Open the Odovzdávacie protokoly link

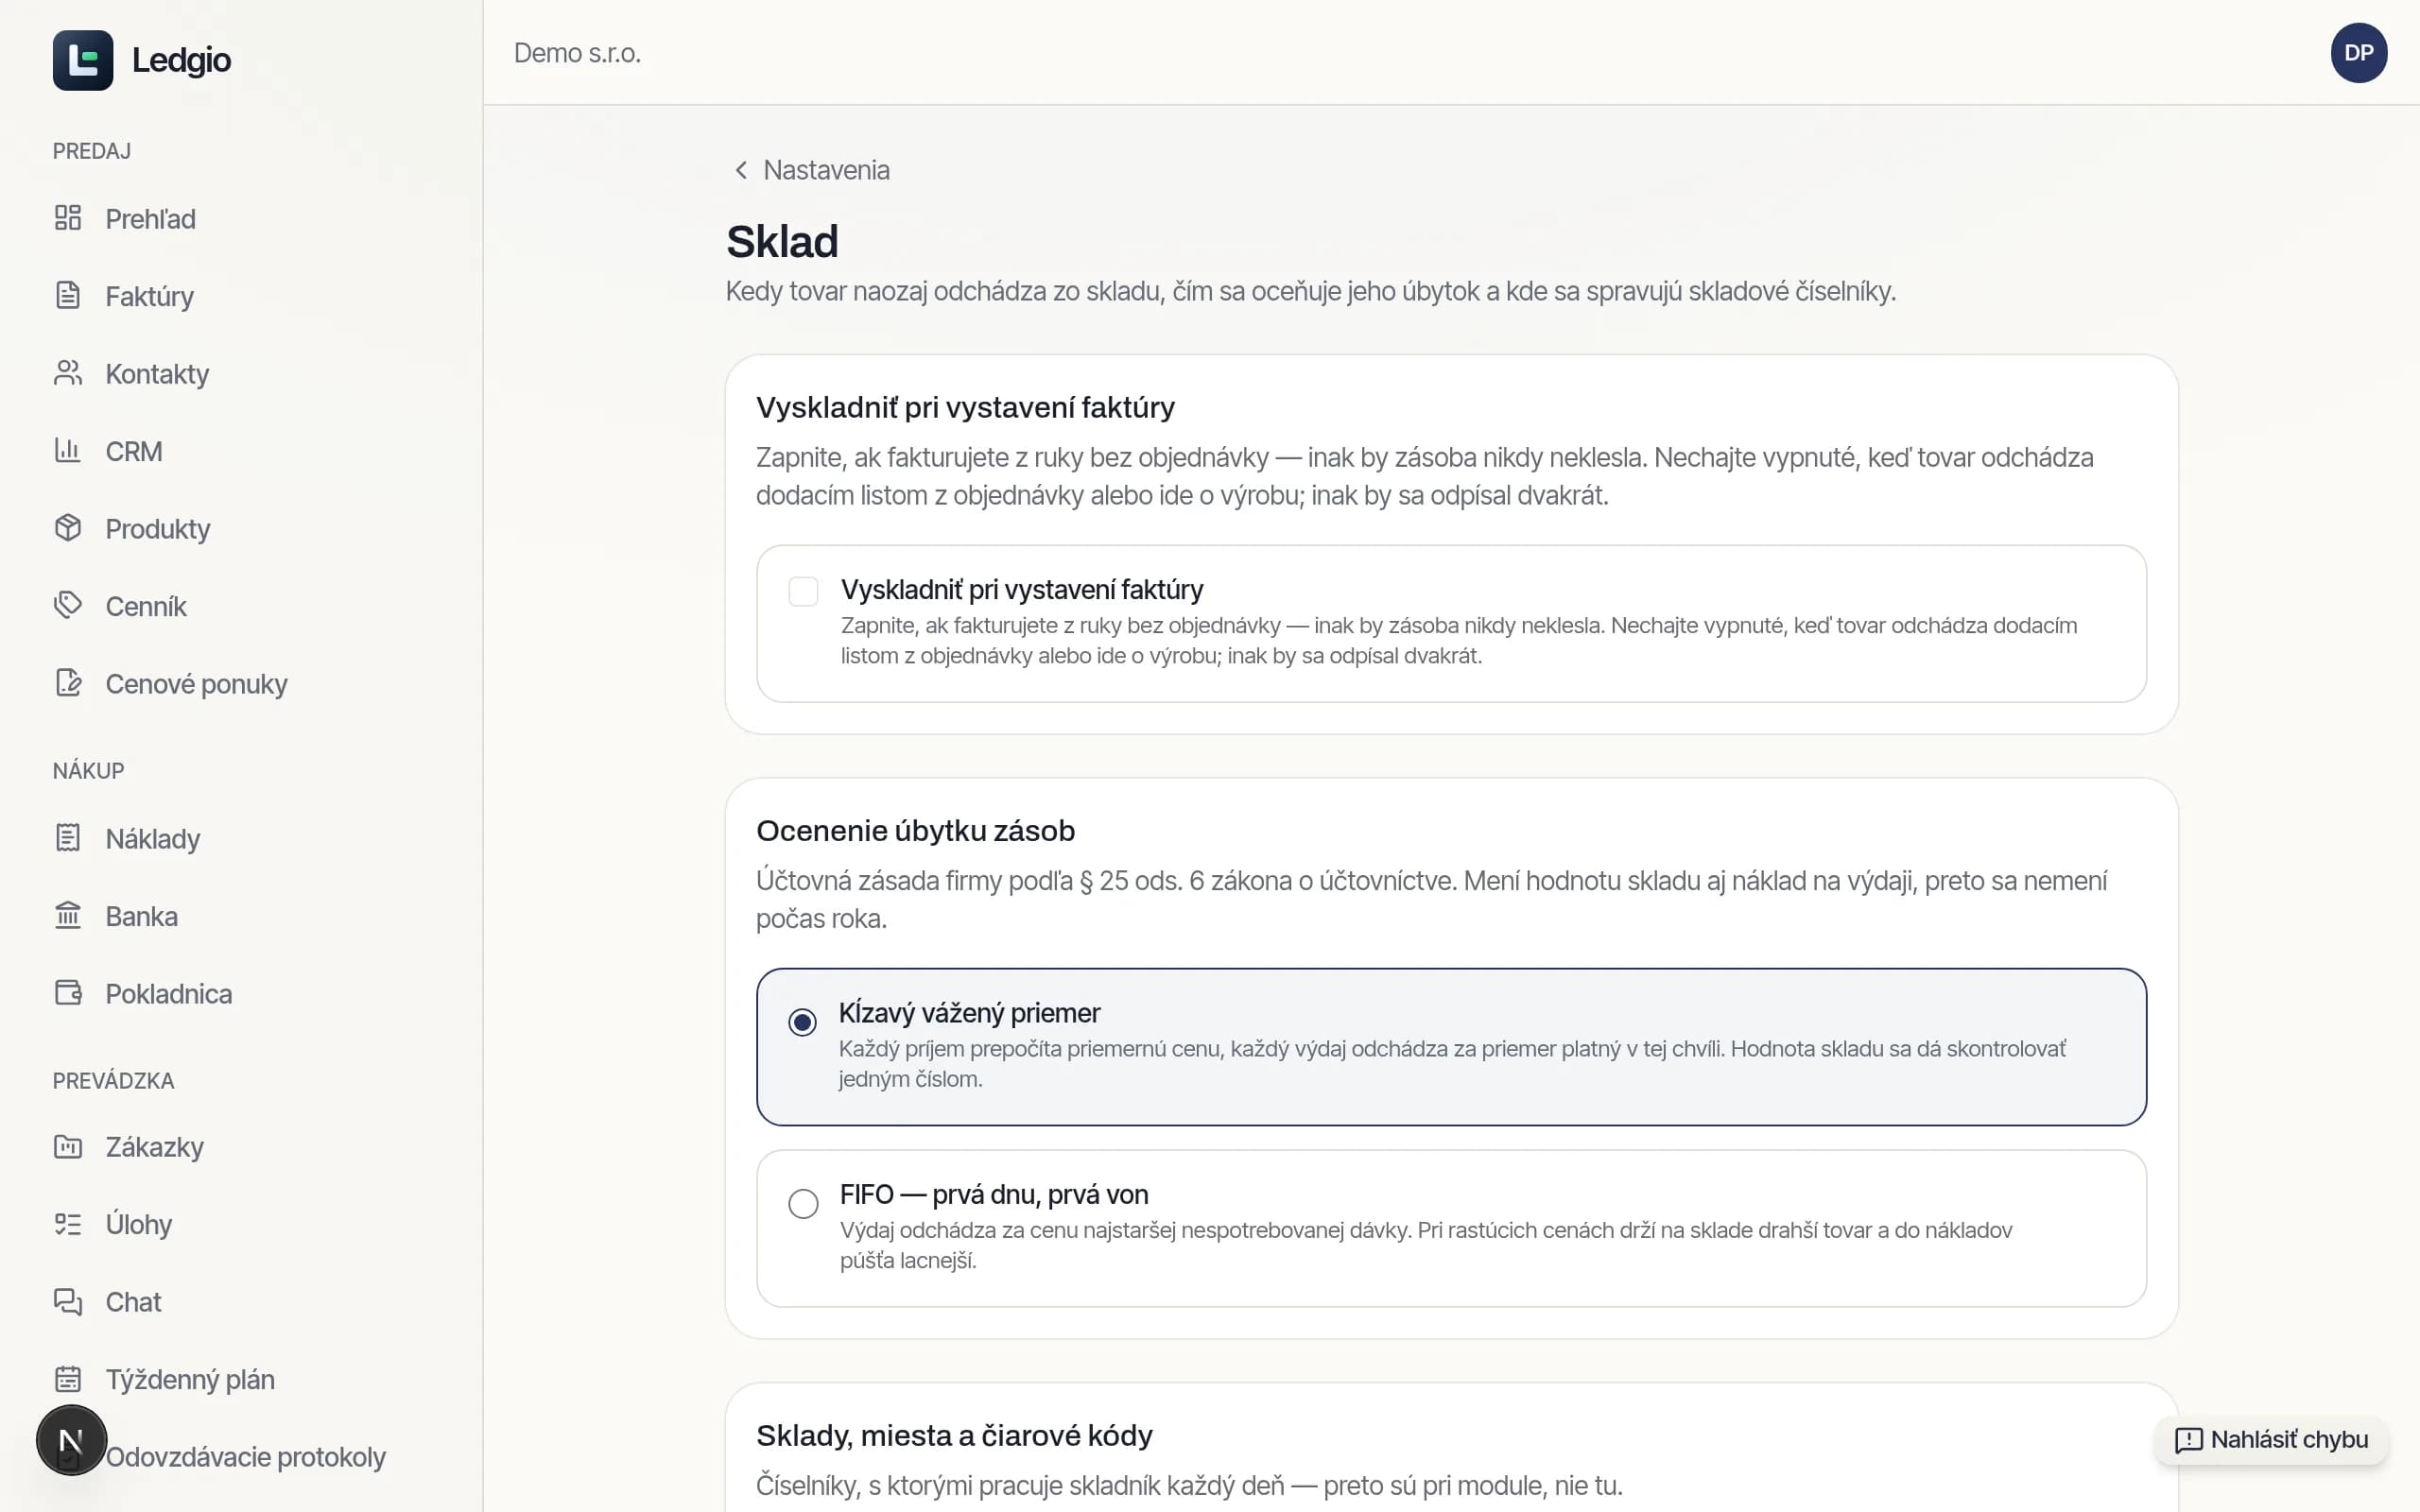(245, 1457)
